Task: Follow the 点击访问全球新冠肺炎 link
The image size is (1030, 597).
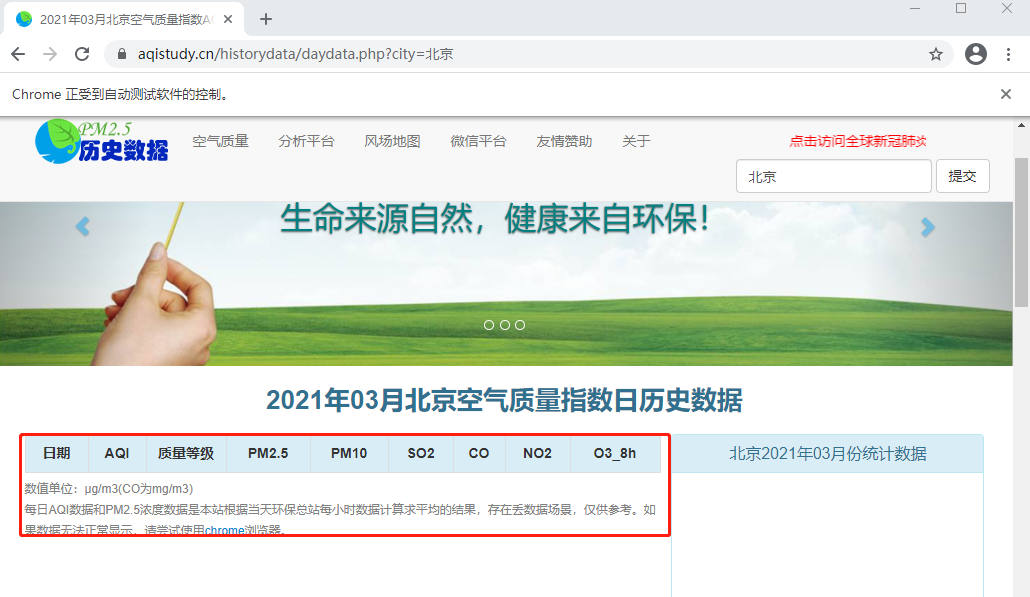Action: (858, 141)
